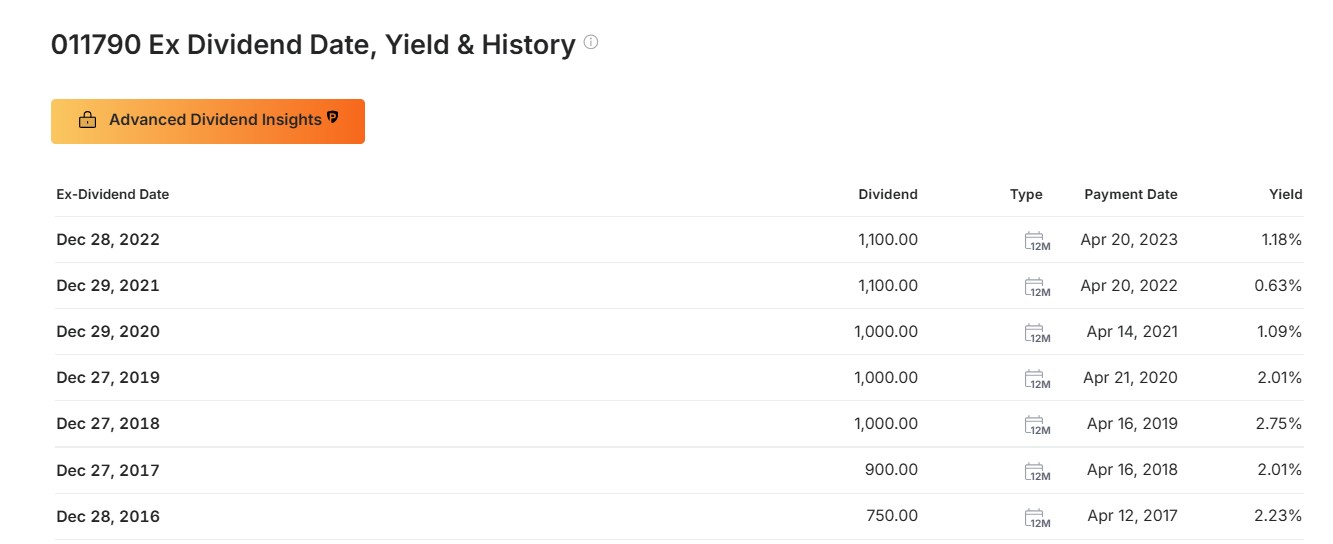Click the 12M type icon for Dec 27, 2019
The width and height of the screenshot is (1333, 544).
coord(1037,379)
